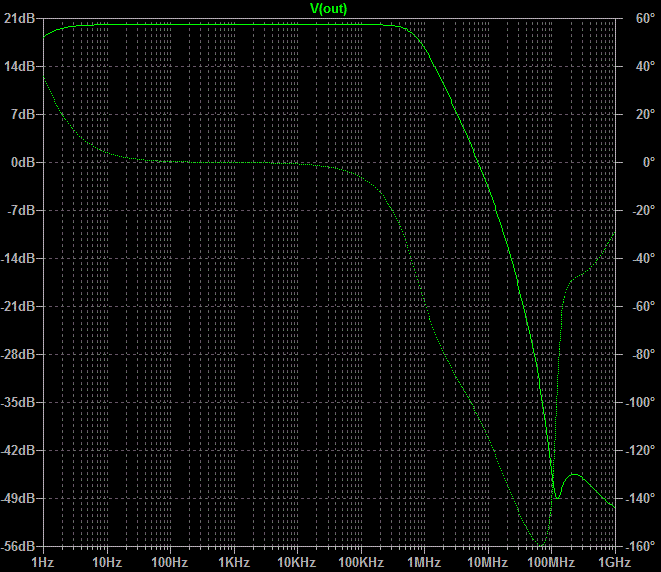
Task: Click the 7dB magnitude axis label
Action: coord(23,114)
